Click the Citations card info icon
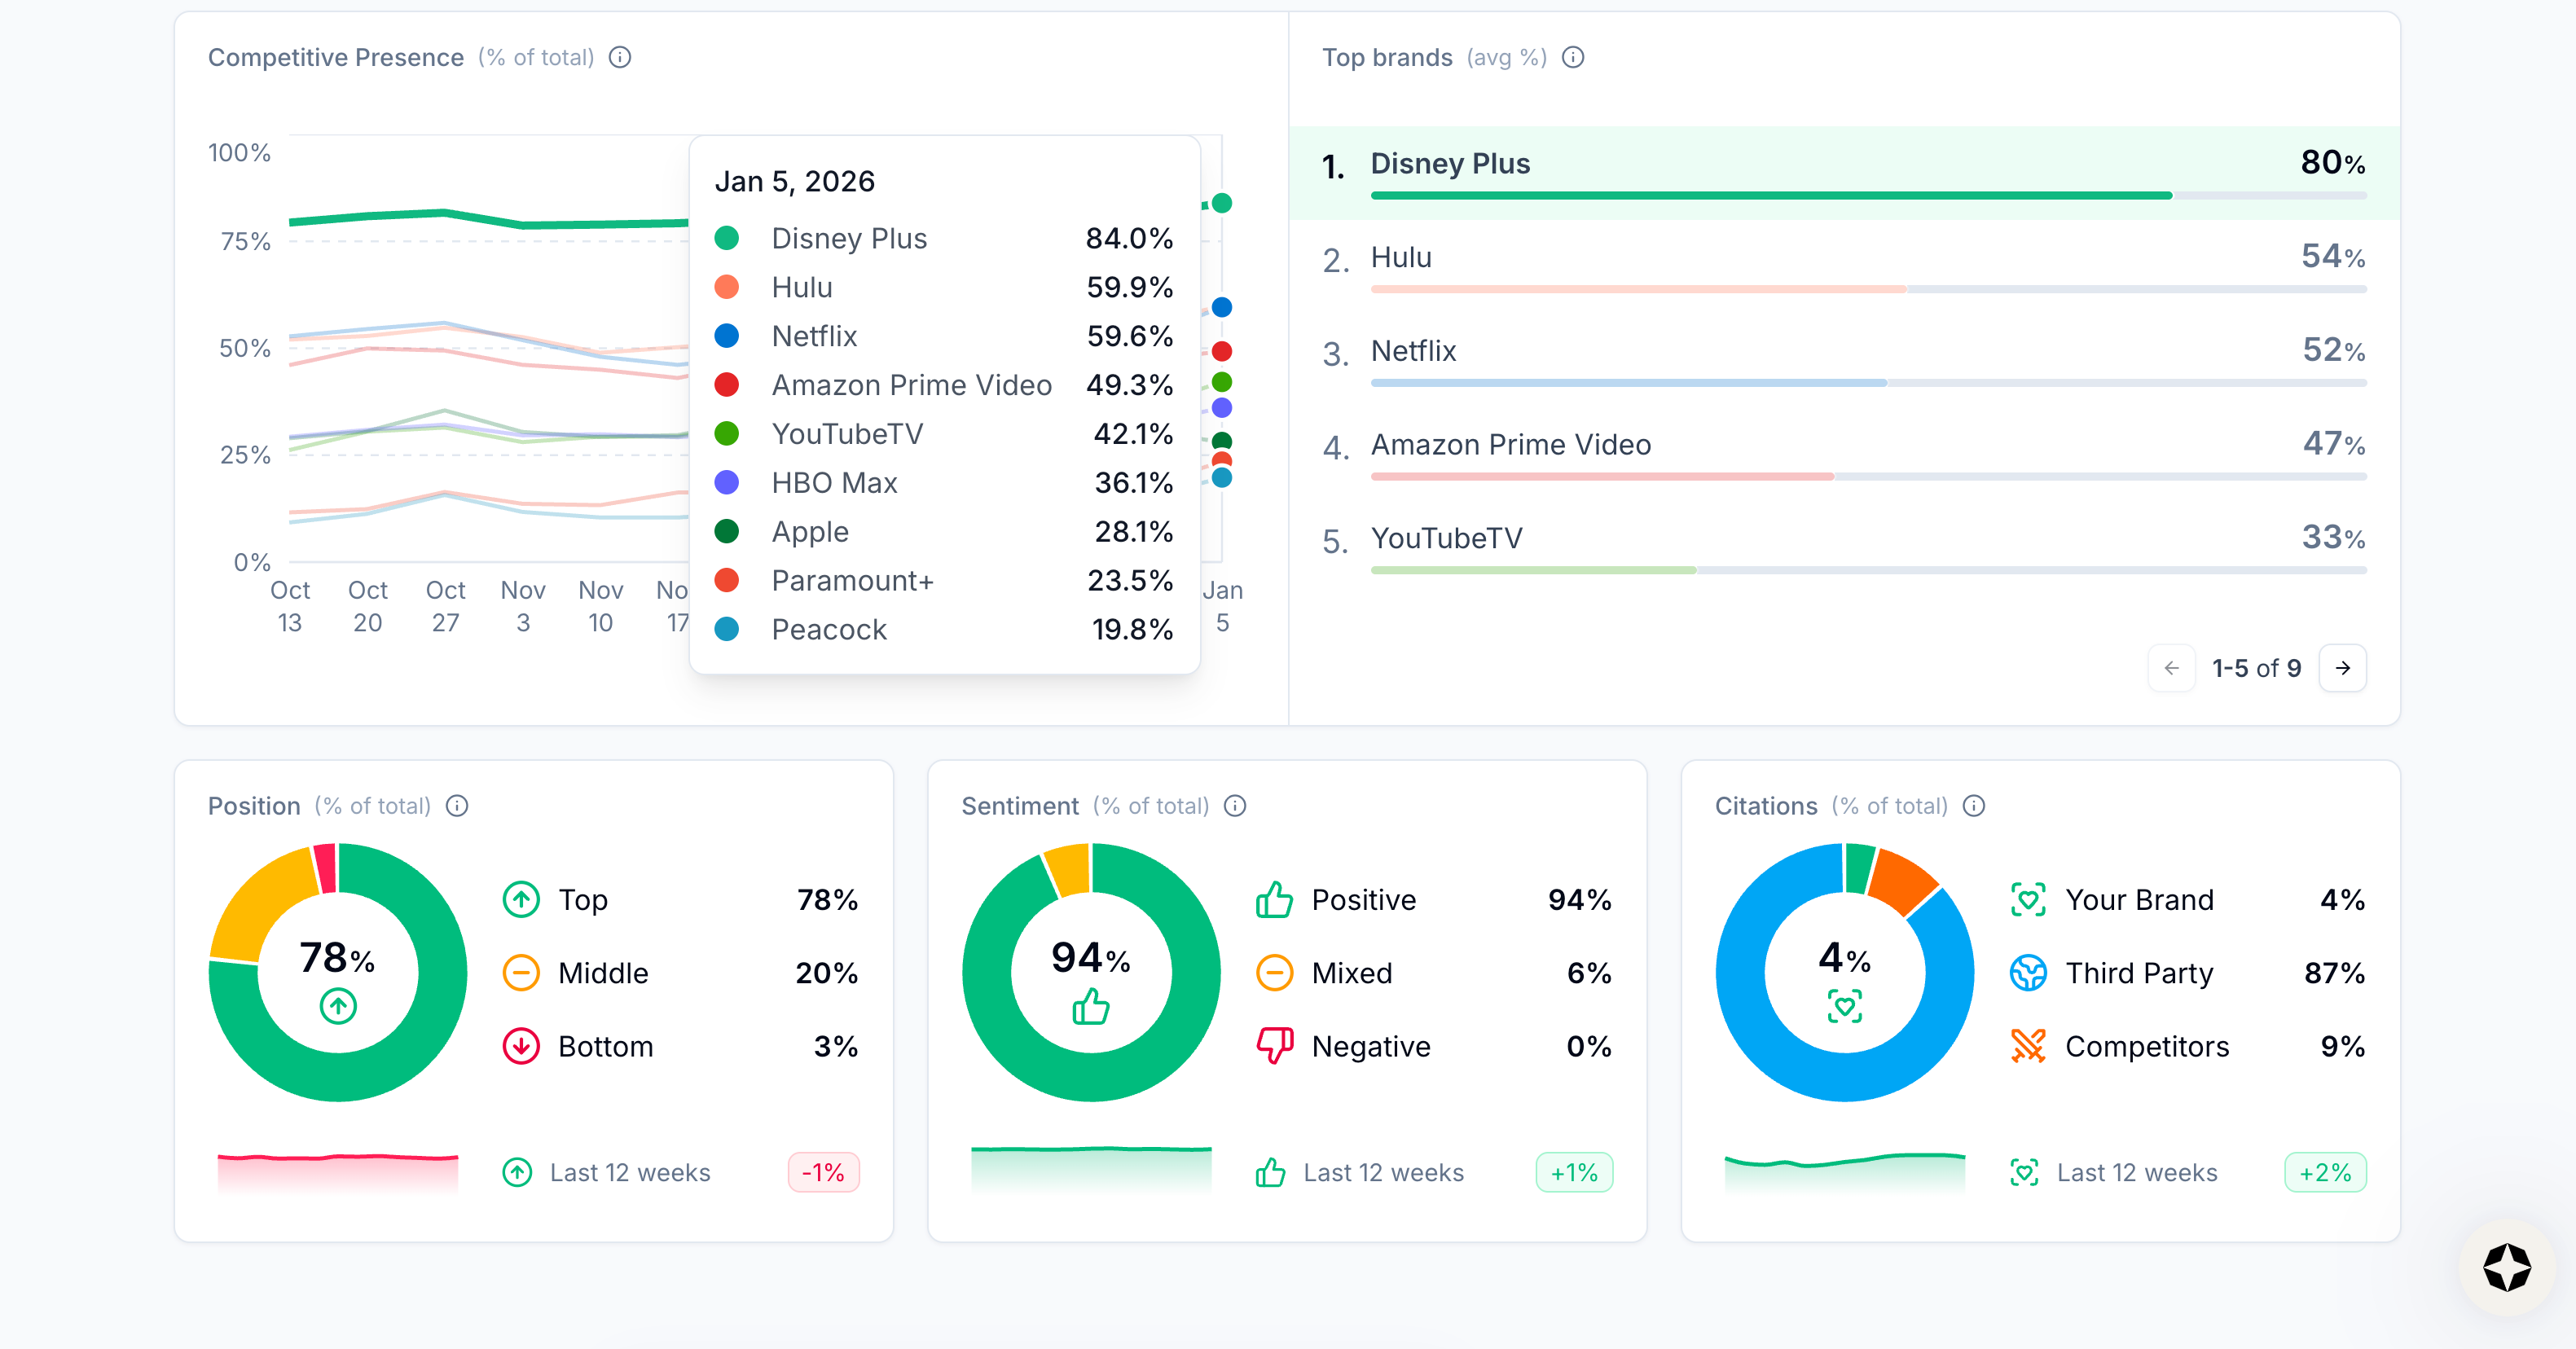 [1974, 806]
